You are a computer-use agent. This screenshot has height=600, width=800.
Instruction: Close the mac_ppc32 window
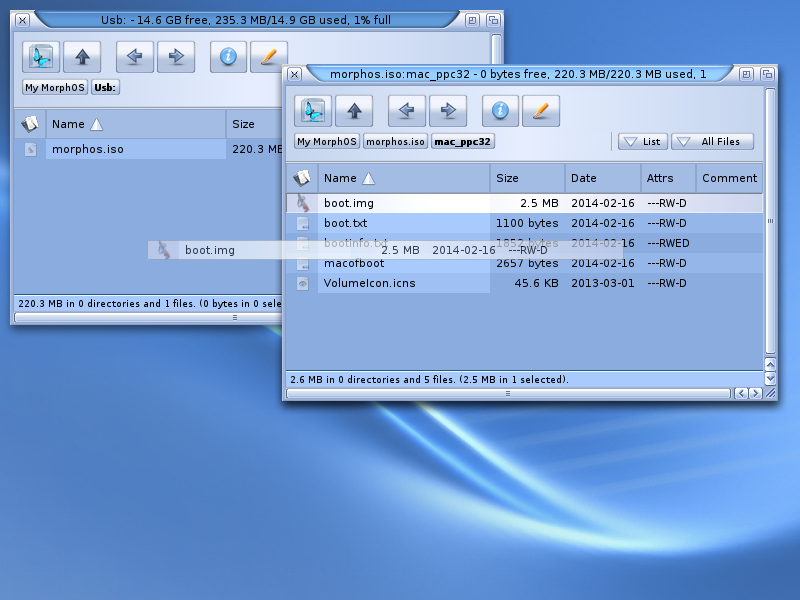click(x=294, y=74)
